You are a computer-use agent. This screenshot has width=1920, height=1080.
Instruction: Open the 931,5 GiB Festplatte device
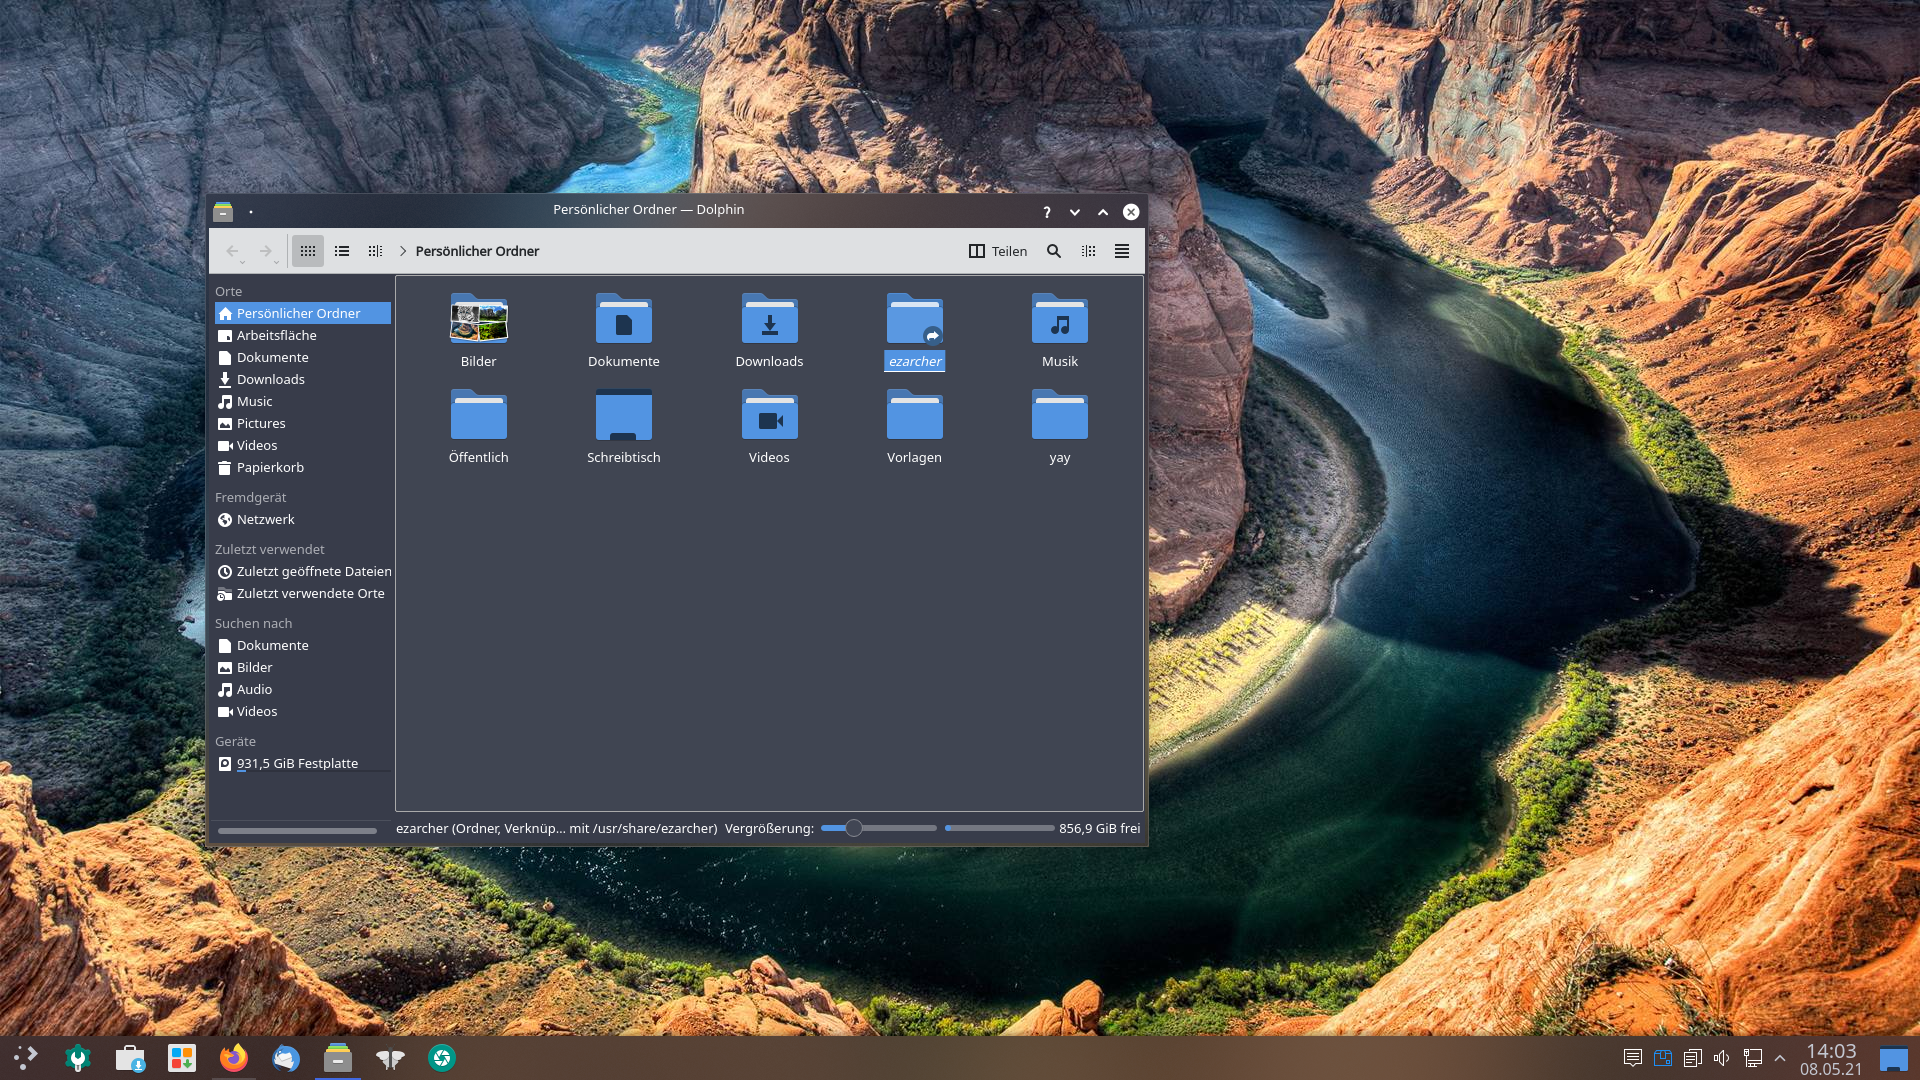pos(297,763)
